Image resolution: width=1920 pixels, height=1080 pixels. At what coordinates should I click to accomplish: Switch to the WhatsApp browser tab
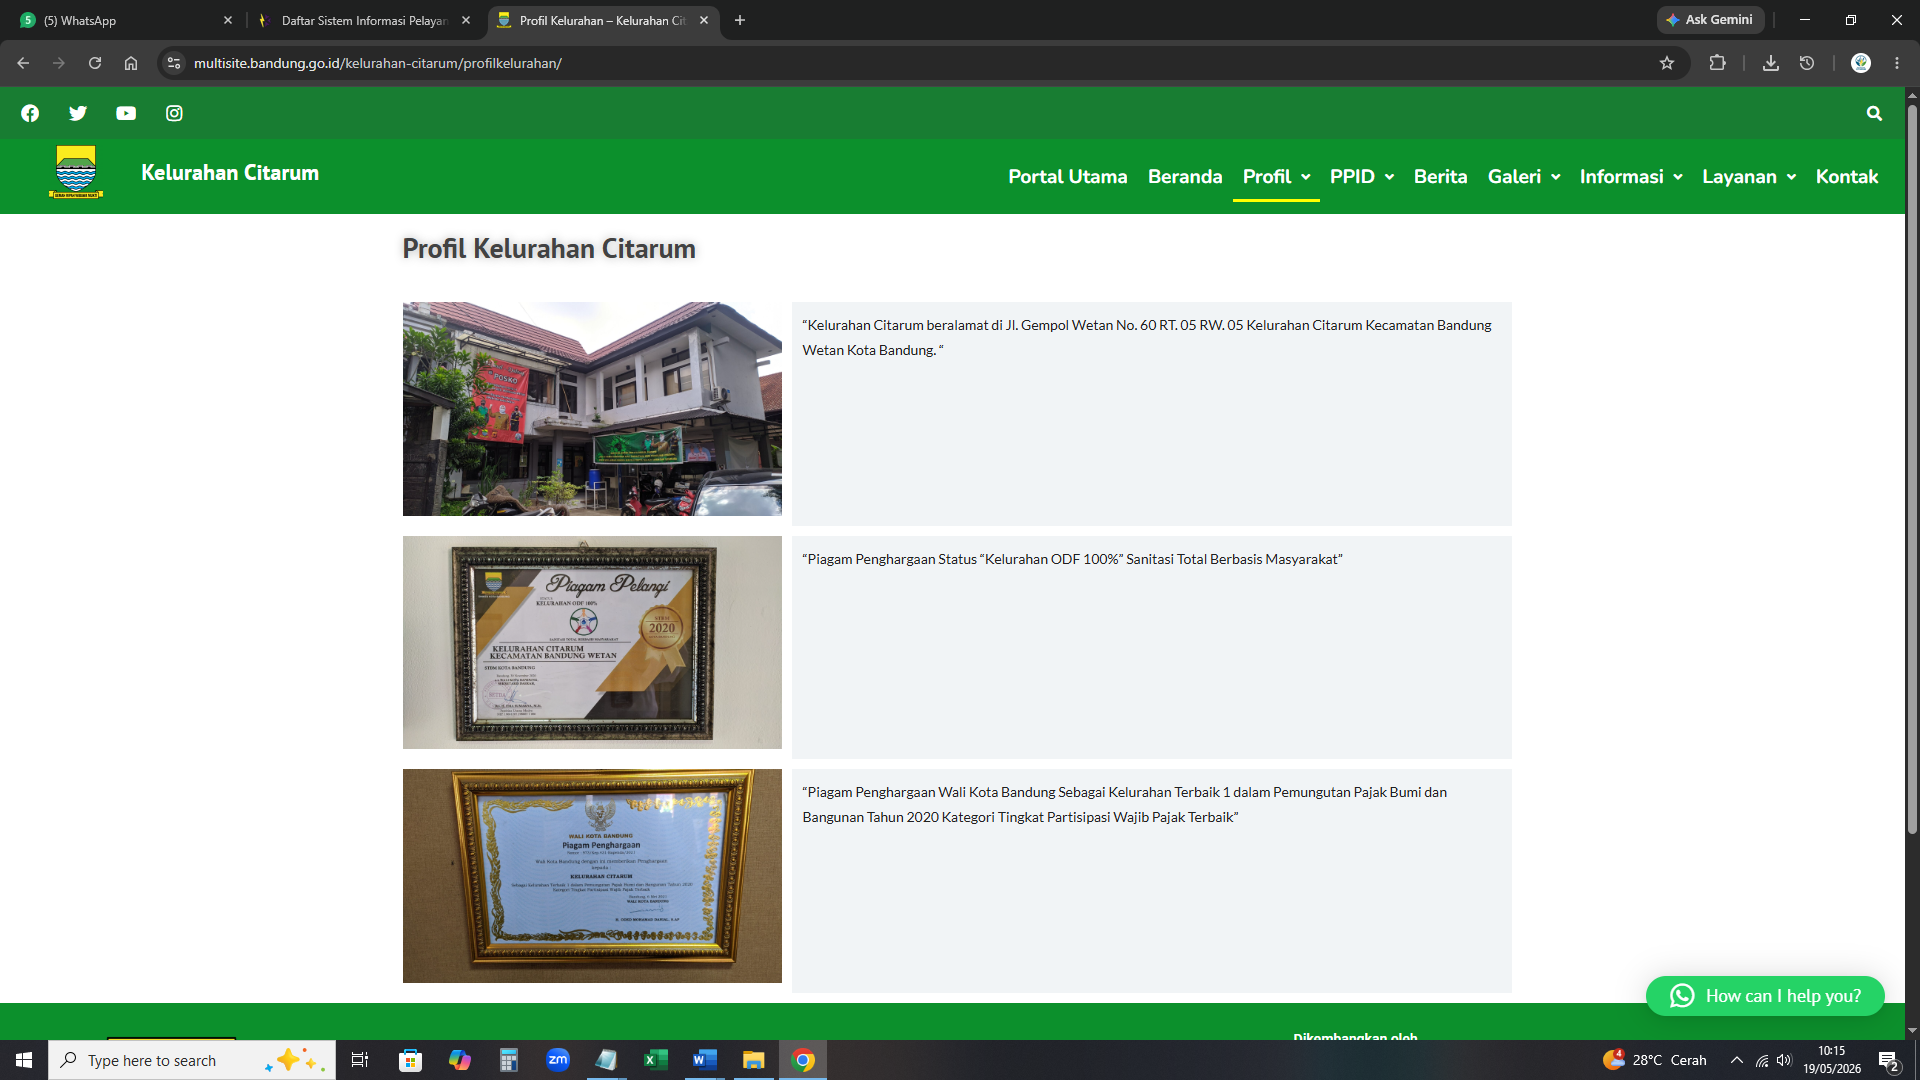coord(125,20)
